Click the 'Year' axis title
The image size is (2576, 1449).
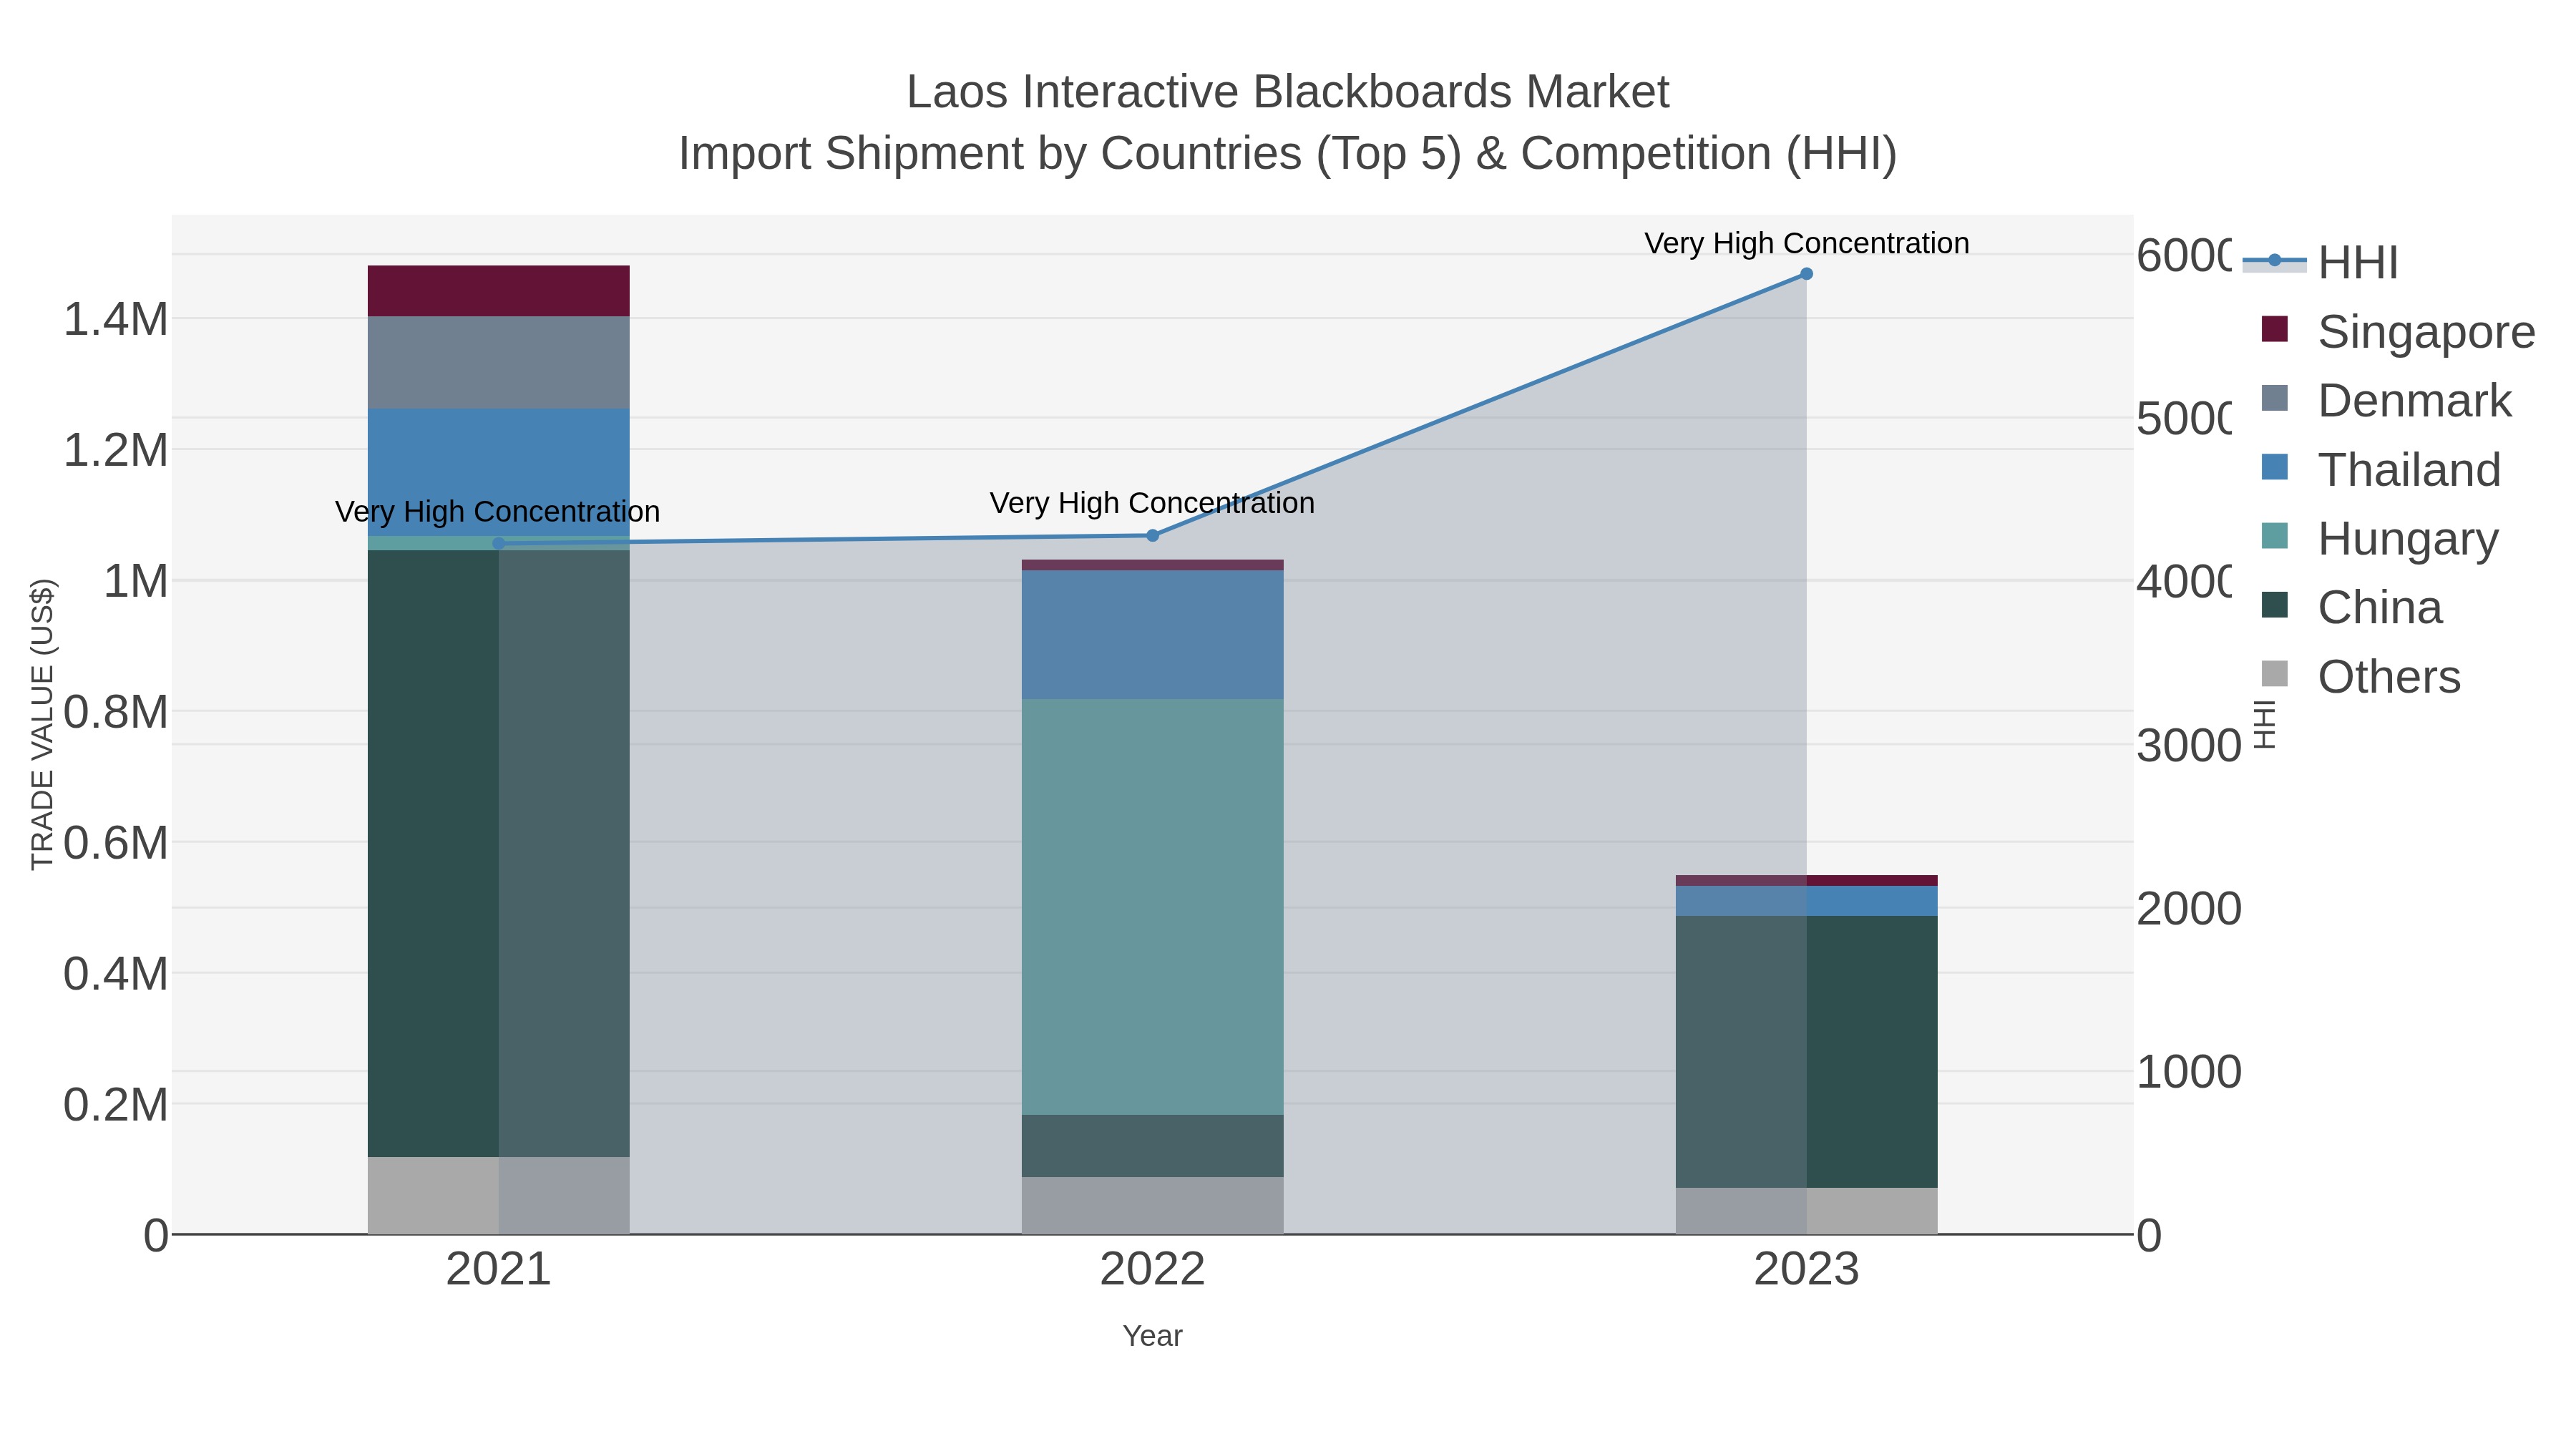tap(1152, 1336)
